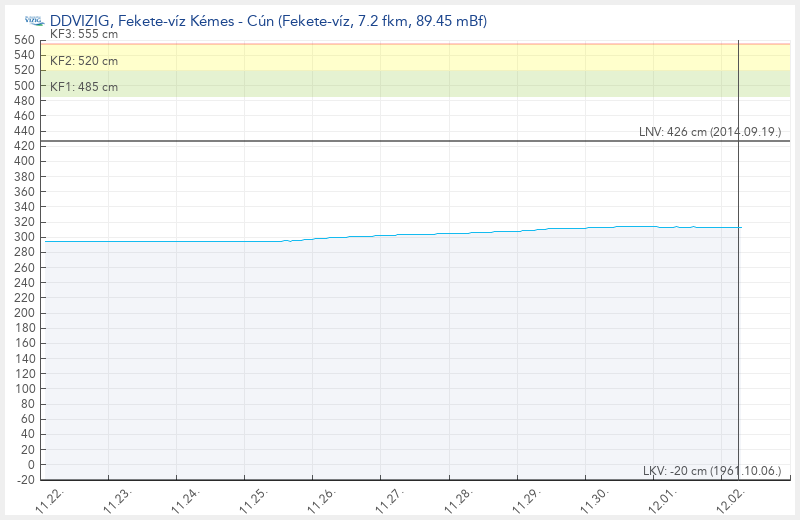This screenshot has width=800, height=520.
Task: Click the blue water level curve
Action: 450,233
